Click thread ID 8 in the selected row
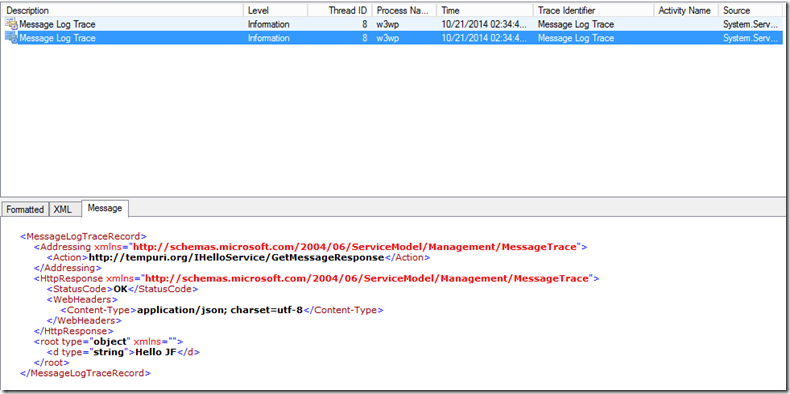 [x=364, y=38]
